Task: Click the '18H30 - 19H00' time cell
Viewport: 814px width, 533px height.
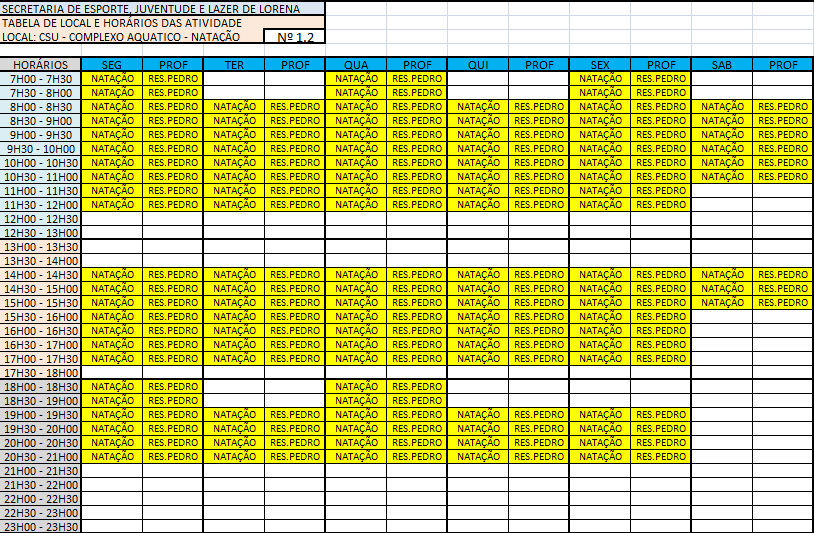Action: click(40, 401)
